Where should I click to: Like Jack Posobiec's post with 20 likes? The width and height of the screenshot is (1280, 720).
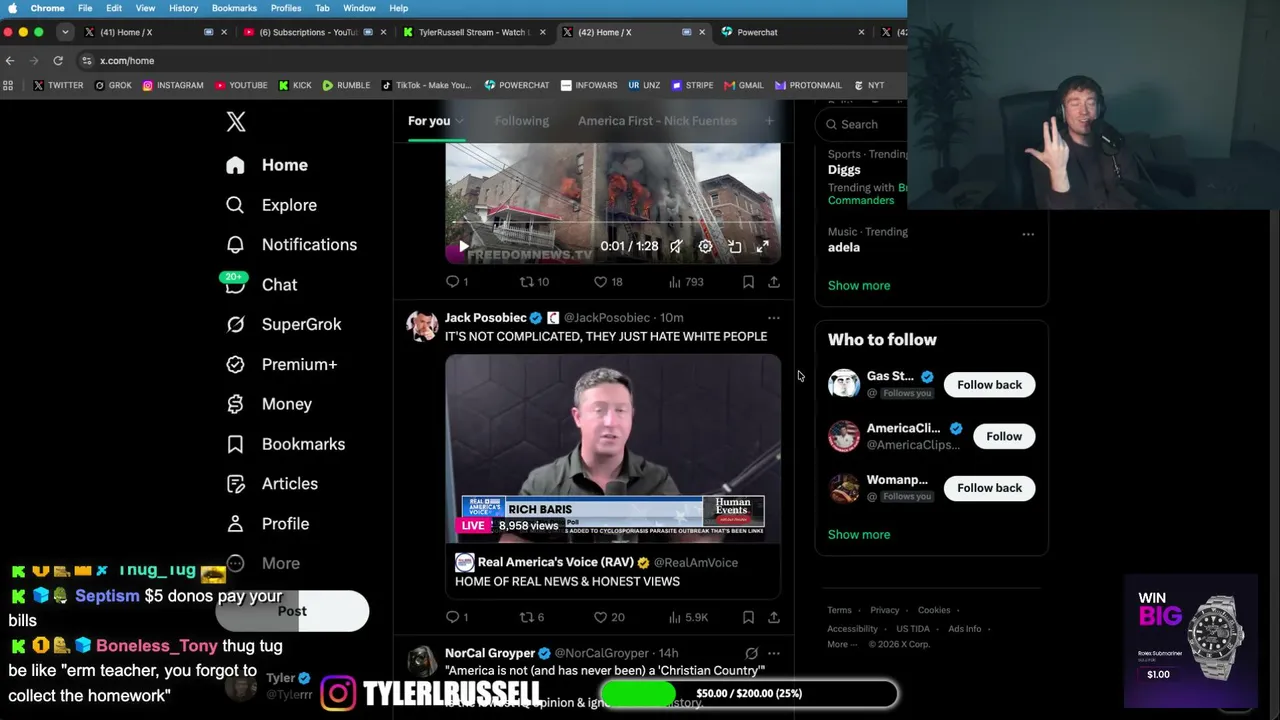point(609,617)
